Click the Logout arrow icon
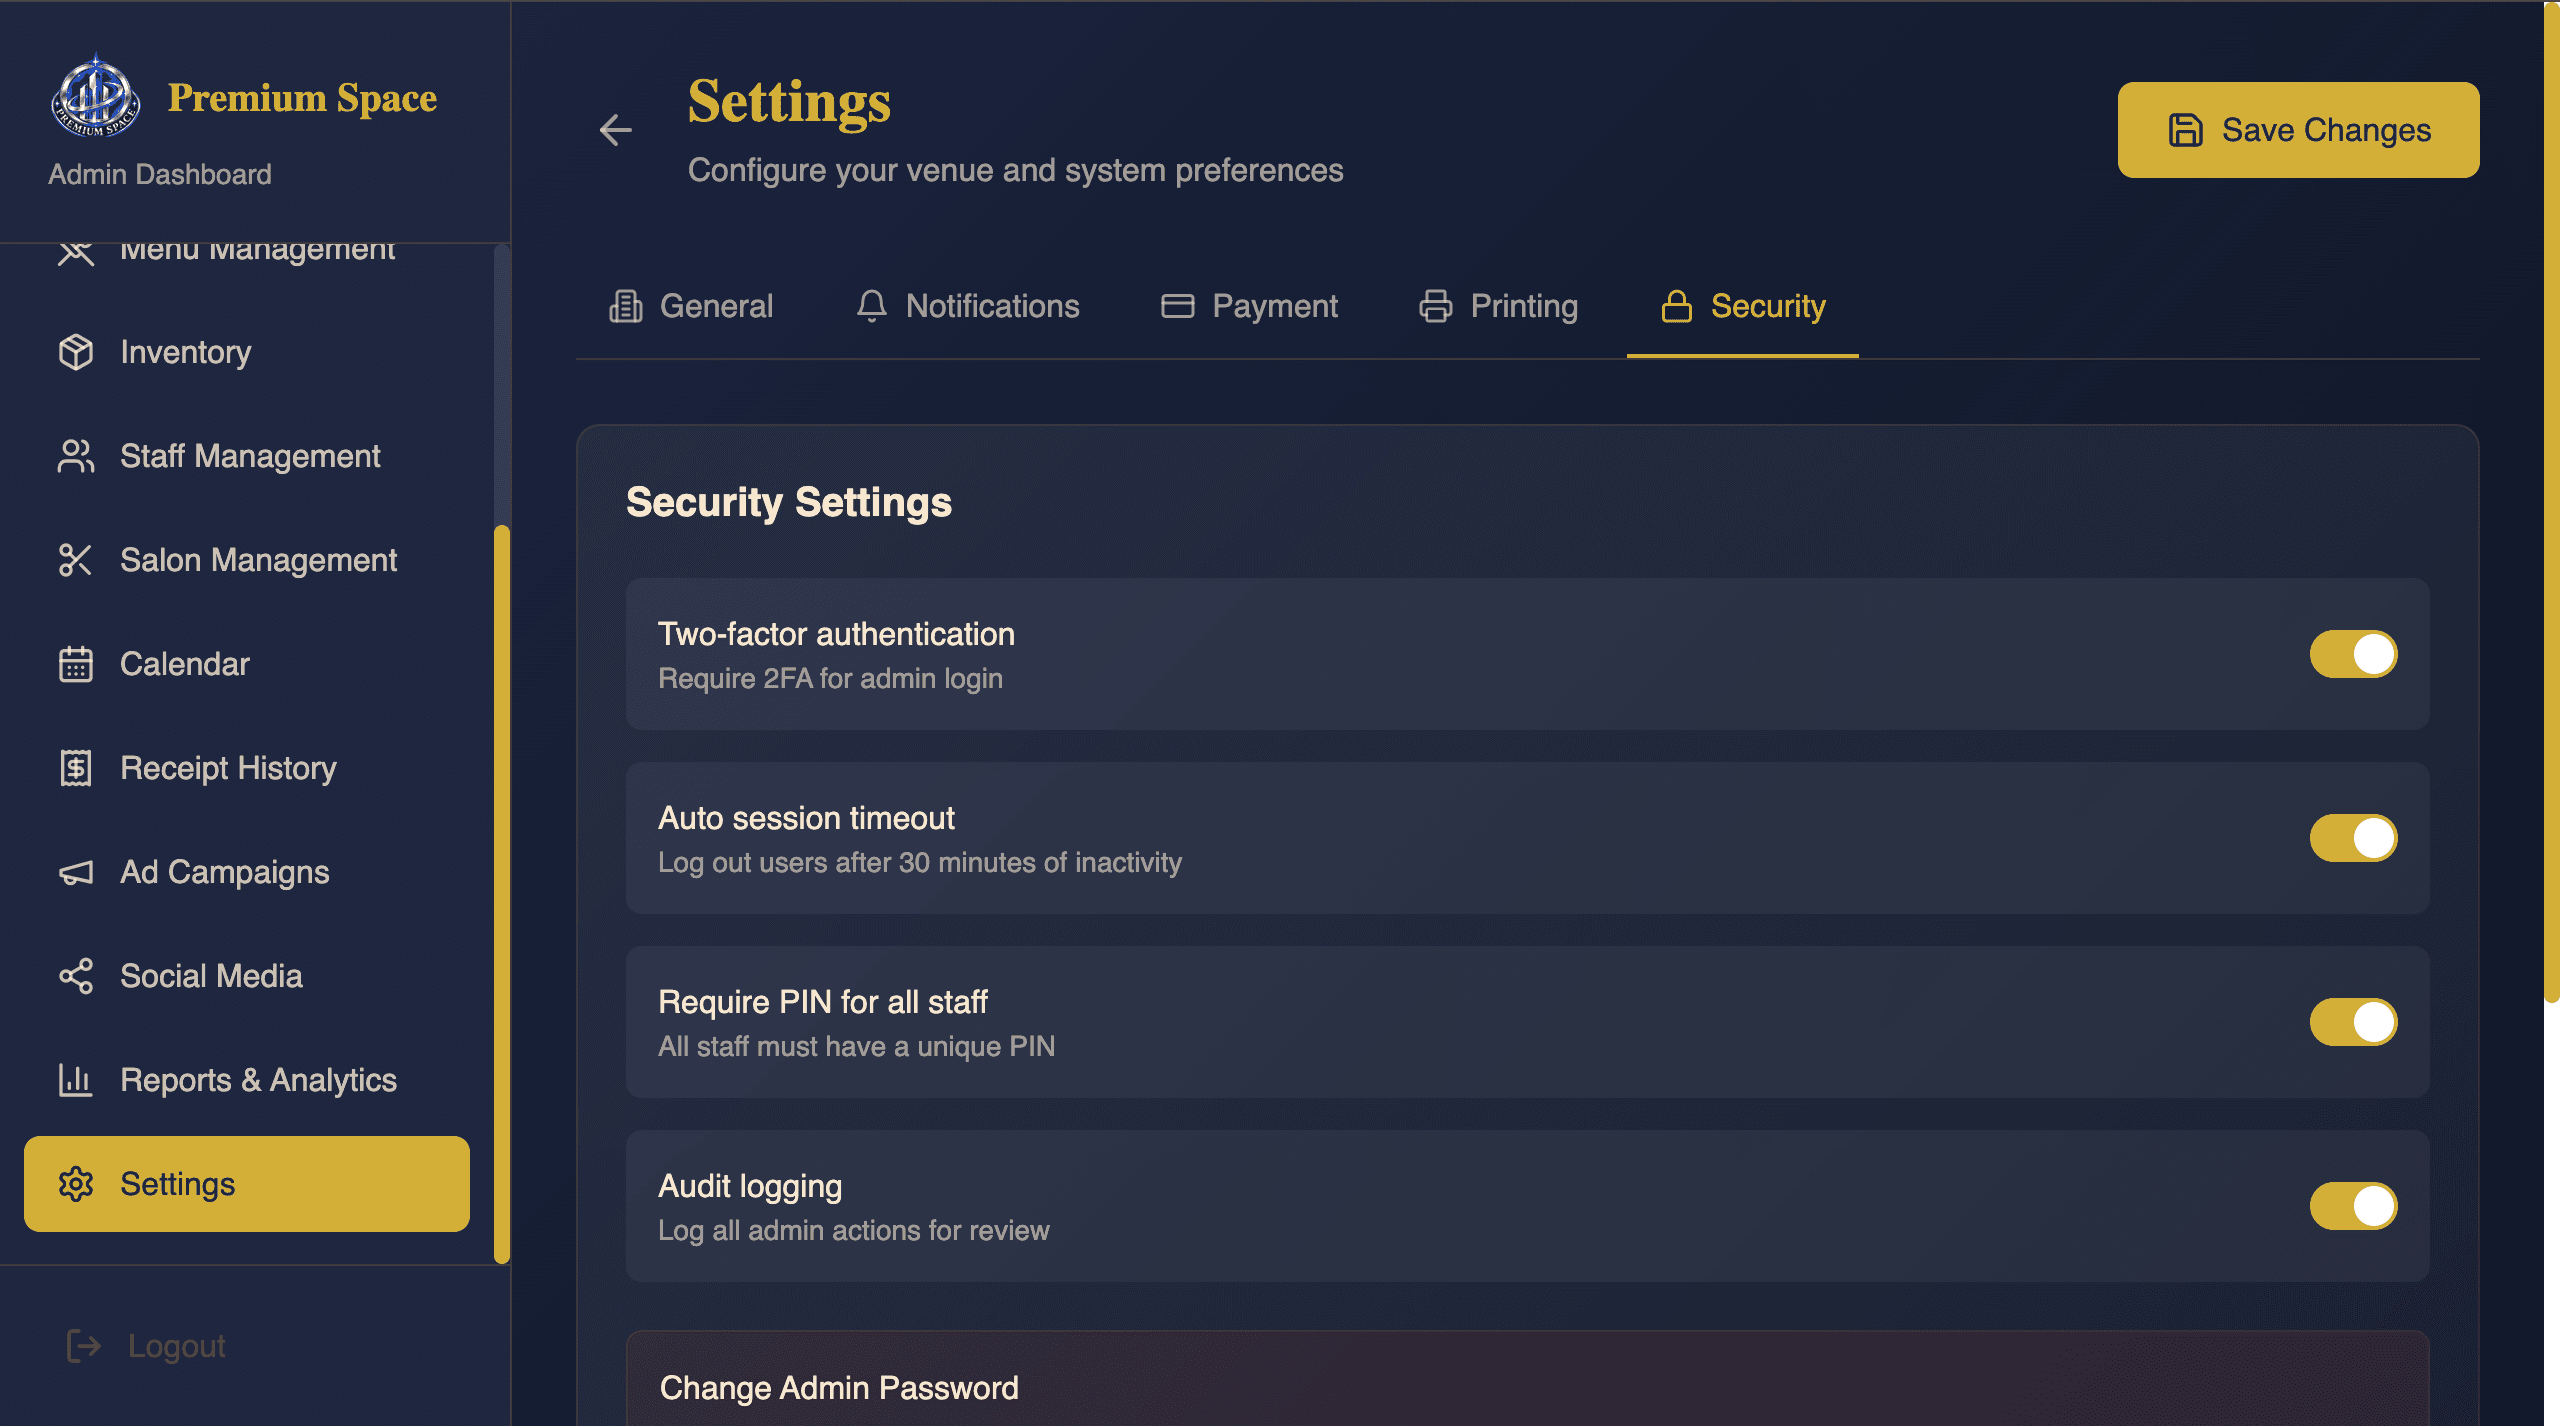Screen dimensions: 2560x1426 84,1346
